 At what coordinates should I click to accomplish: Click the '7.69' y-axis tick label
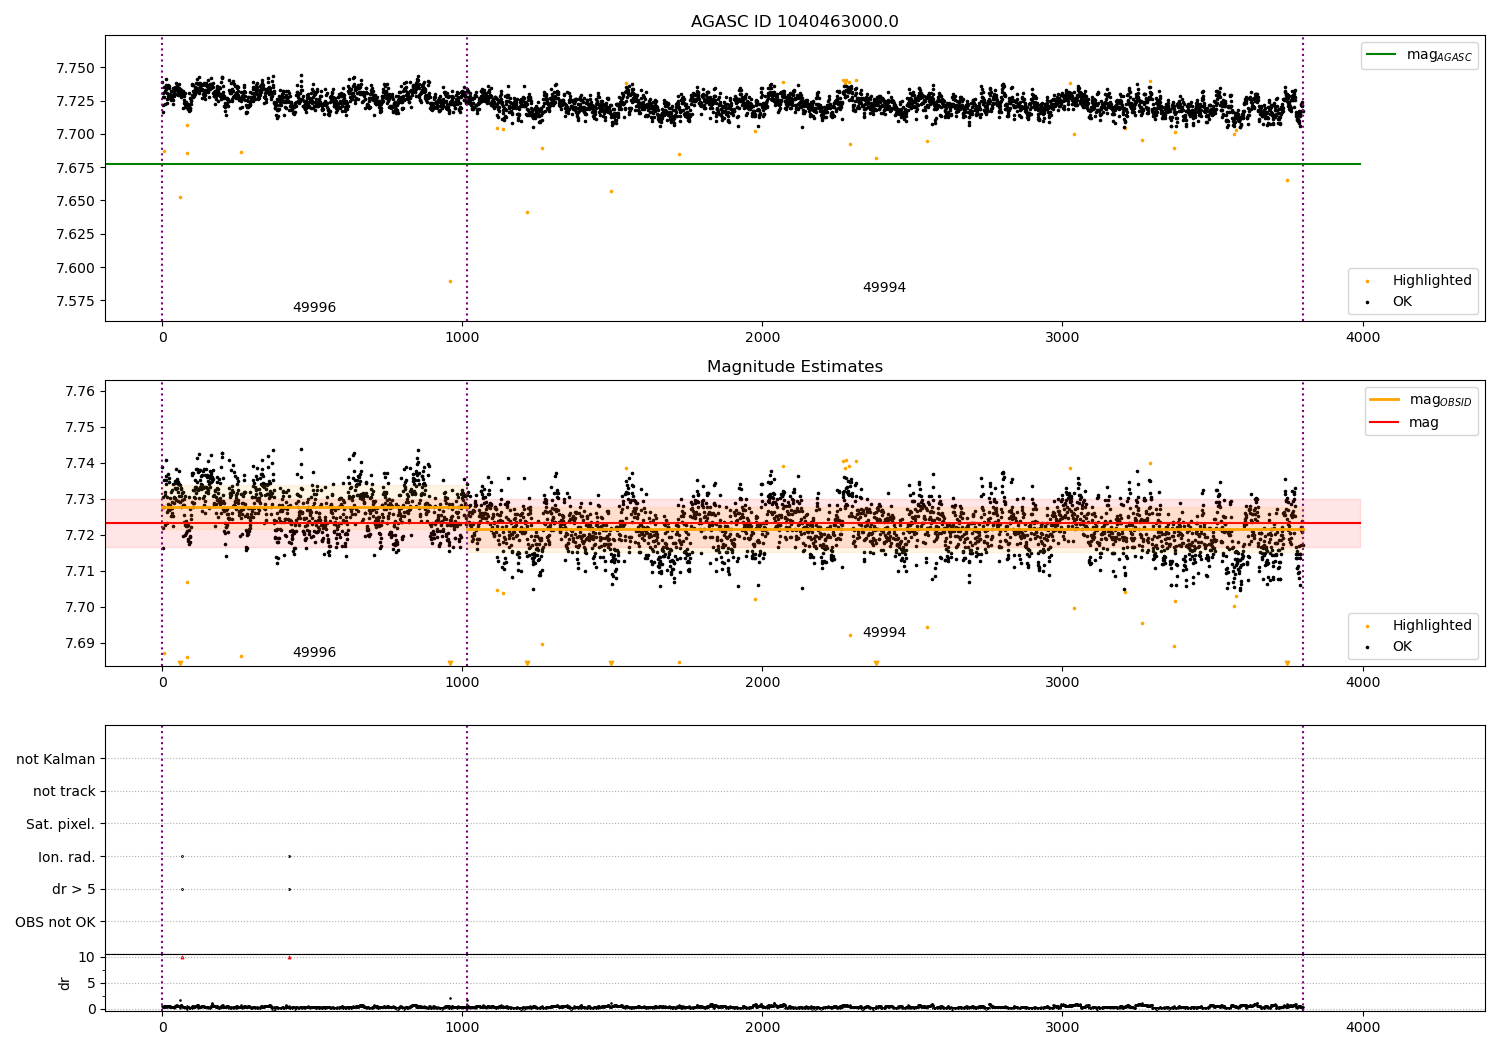click(x=79, y=643)
